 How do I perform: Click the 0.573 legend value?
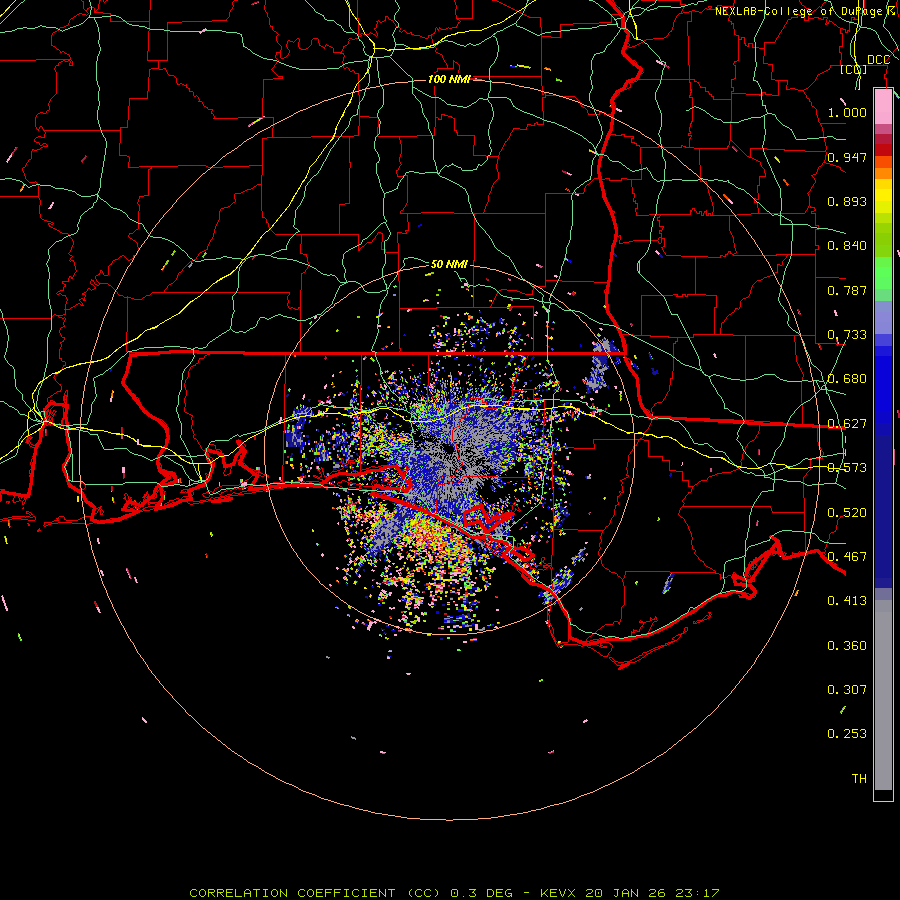click(847, 468)
